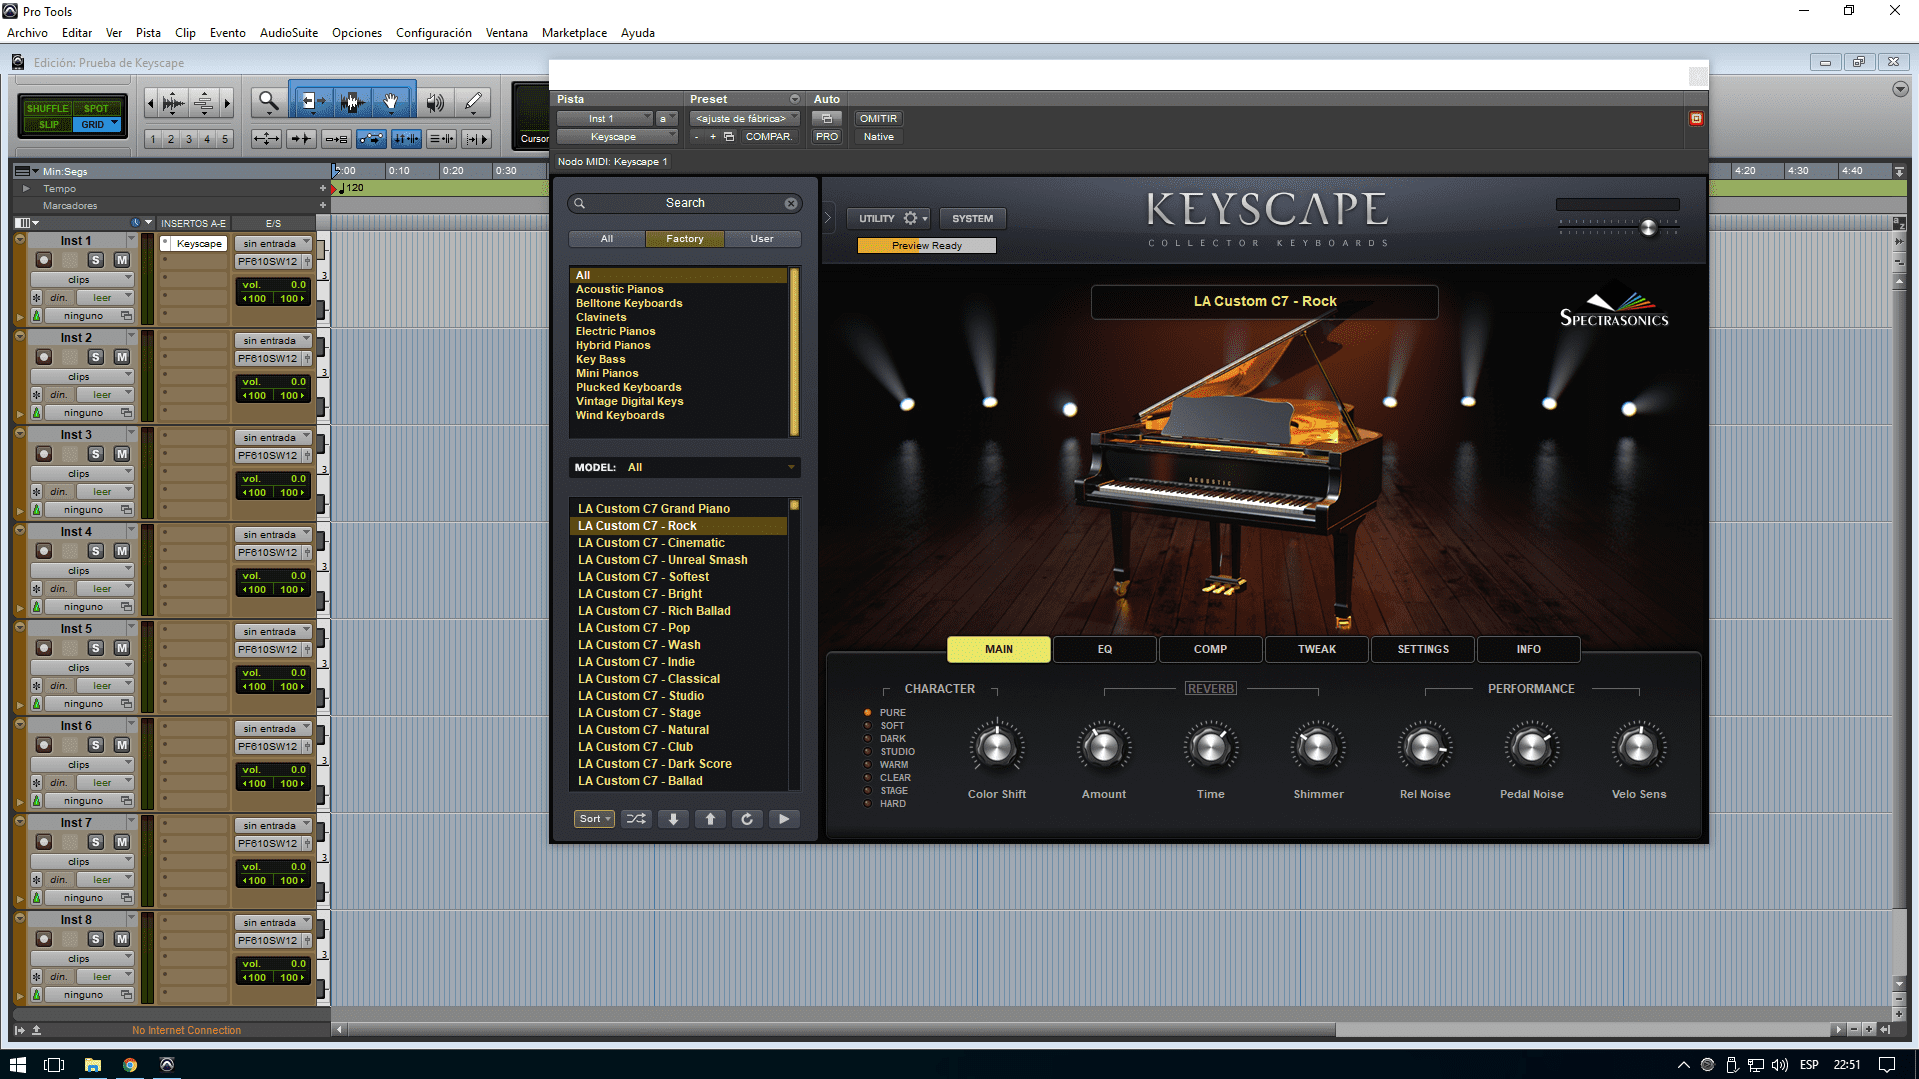This screenshot has width=1919, height=1079.
Task: Open the ajuste de fábrica preset dropdown
Action: [744, 119]
